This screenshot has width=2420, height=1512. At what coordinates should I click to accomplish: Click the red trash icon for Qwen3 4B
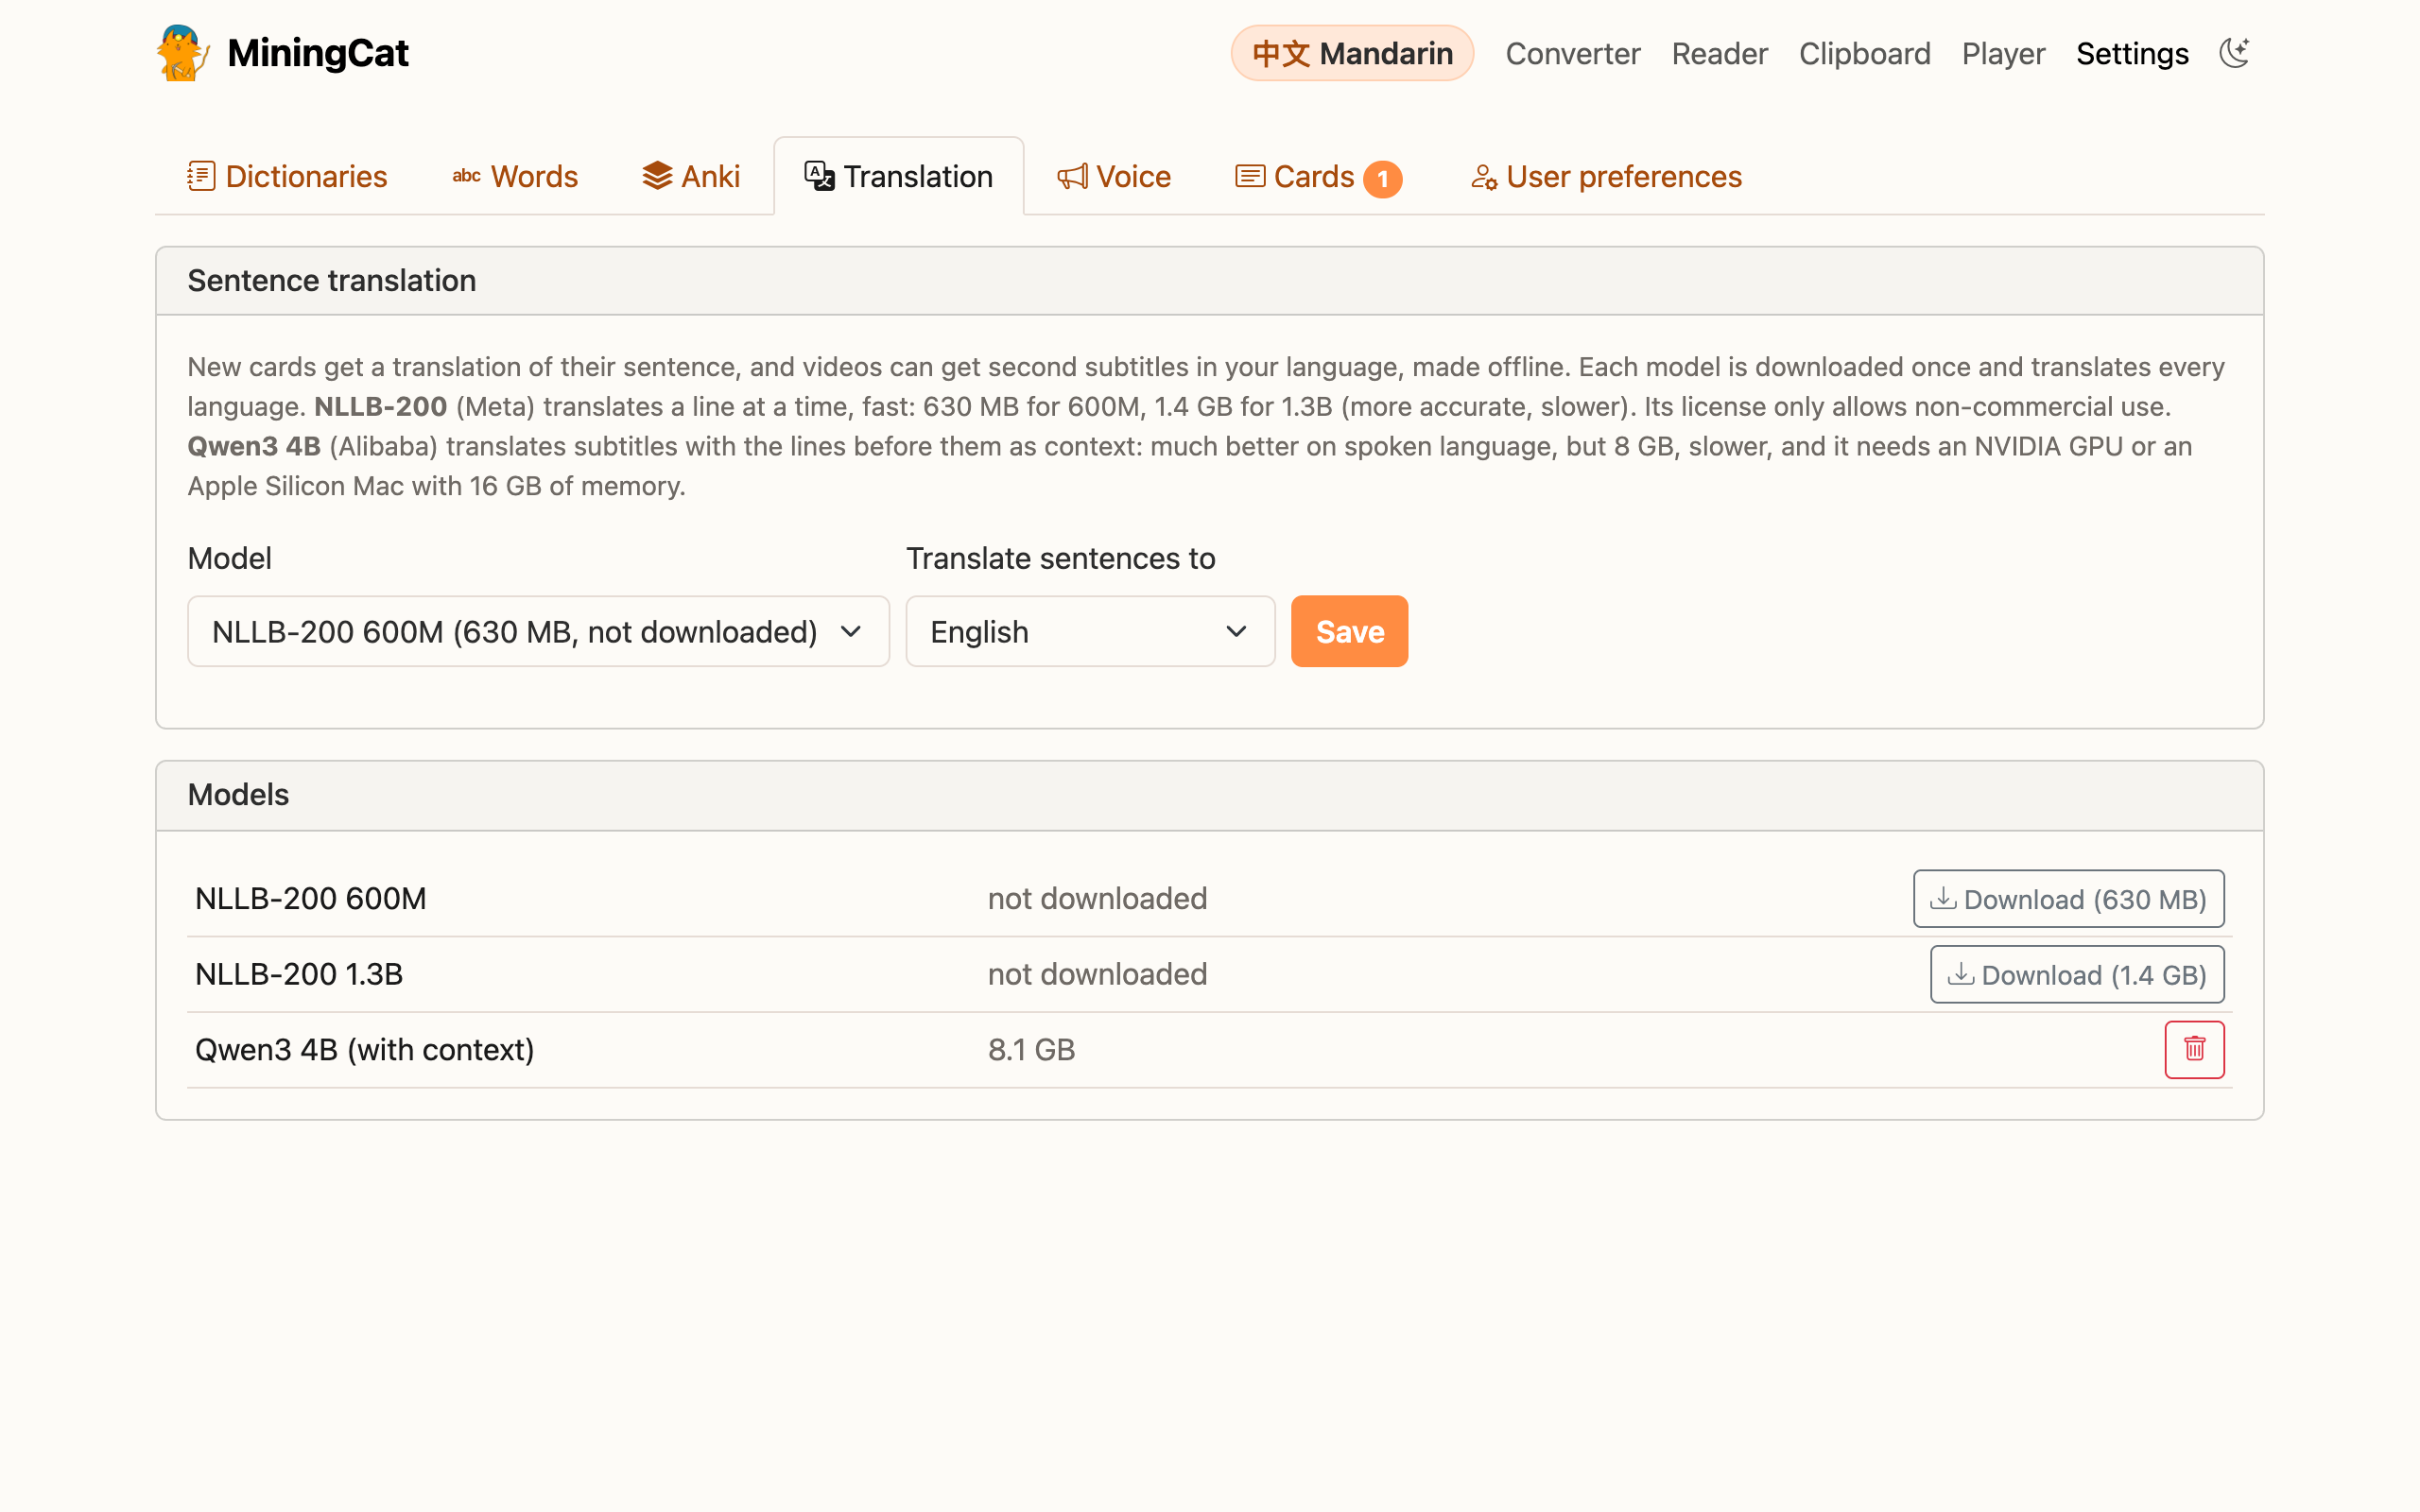pos(2194,1049)
